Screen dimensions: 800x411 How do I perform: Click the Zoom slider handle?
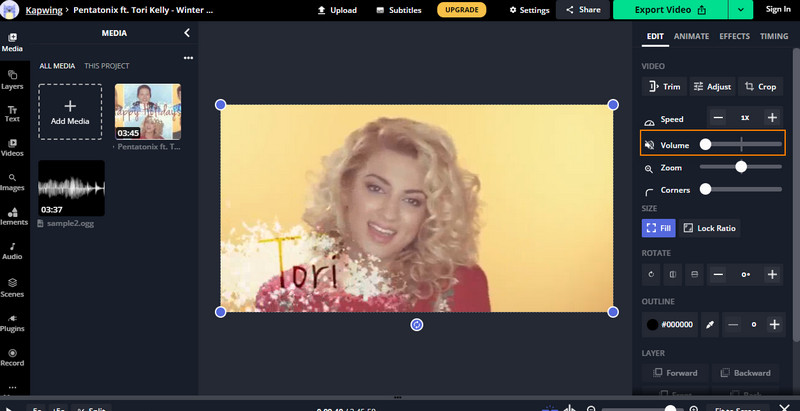tap(741, 167)
